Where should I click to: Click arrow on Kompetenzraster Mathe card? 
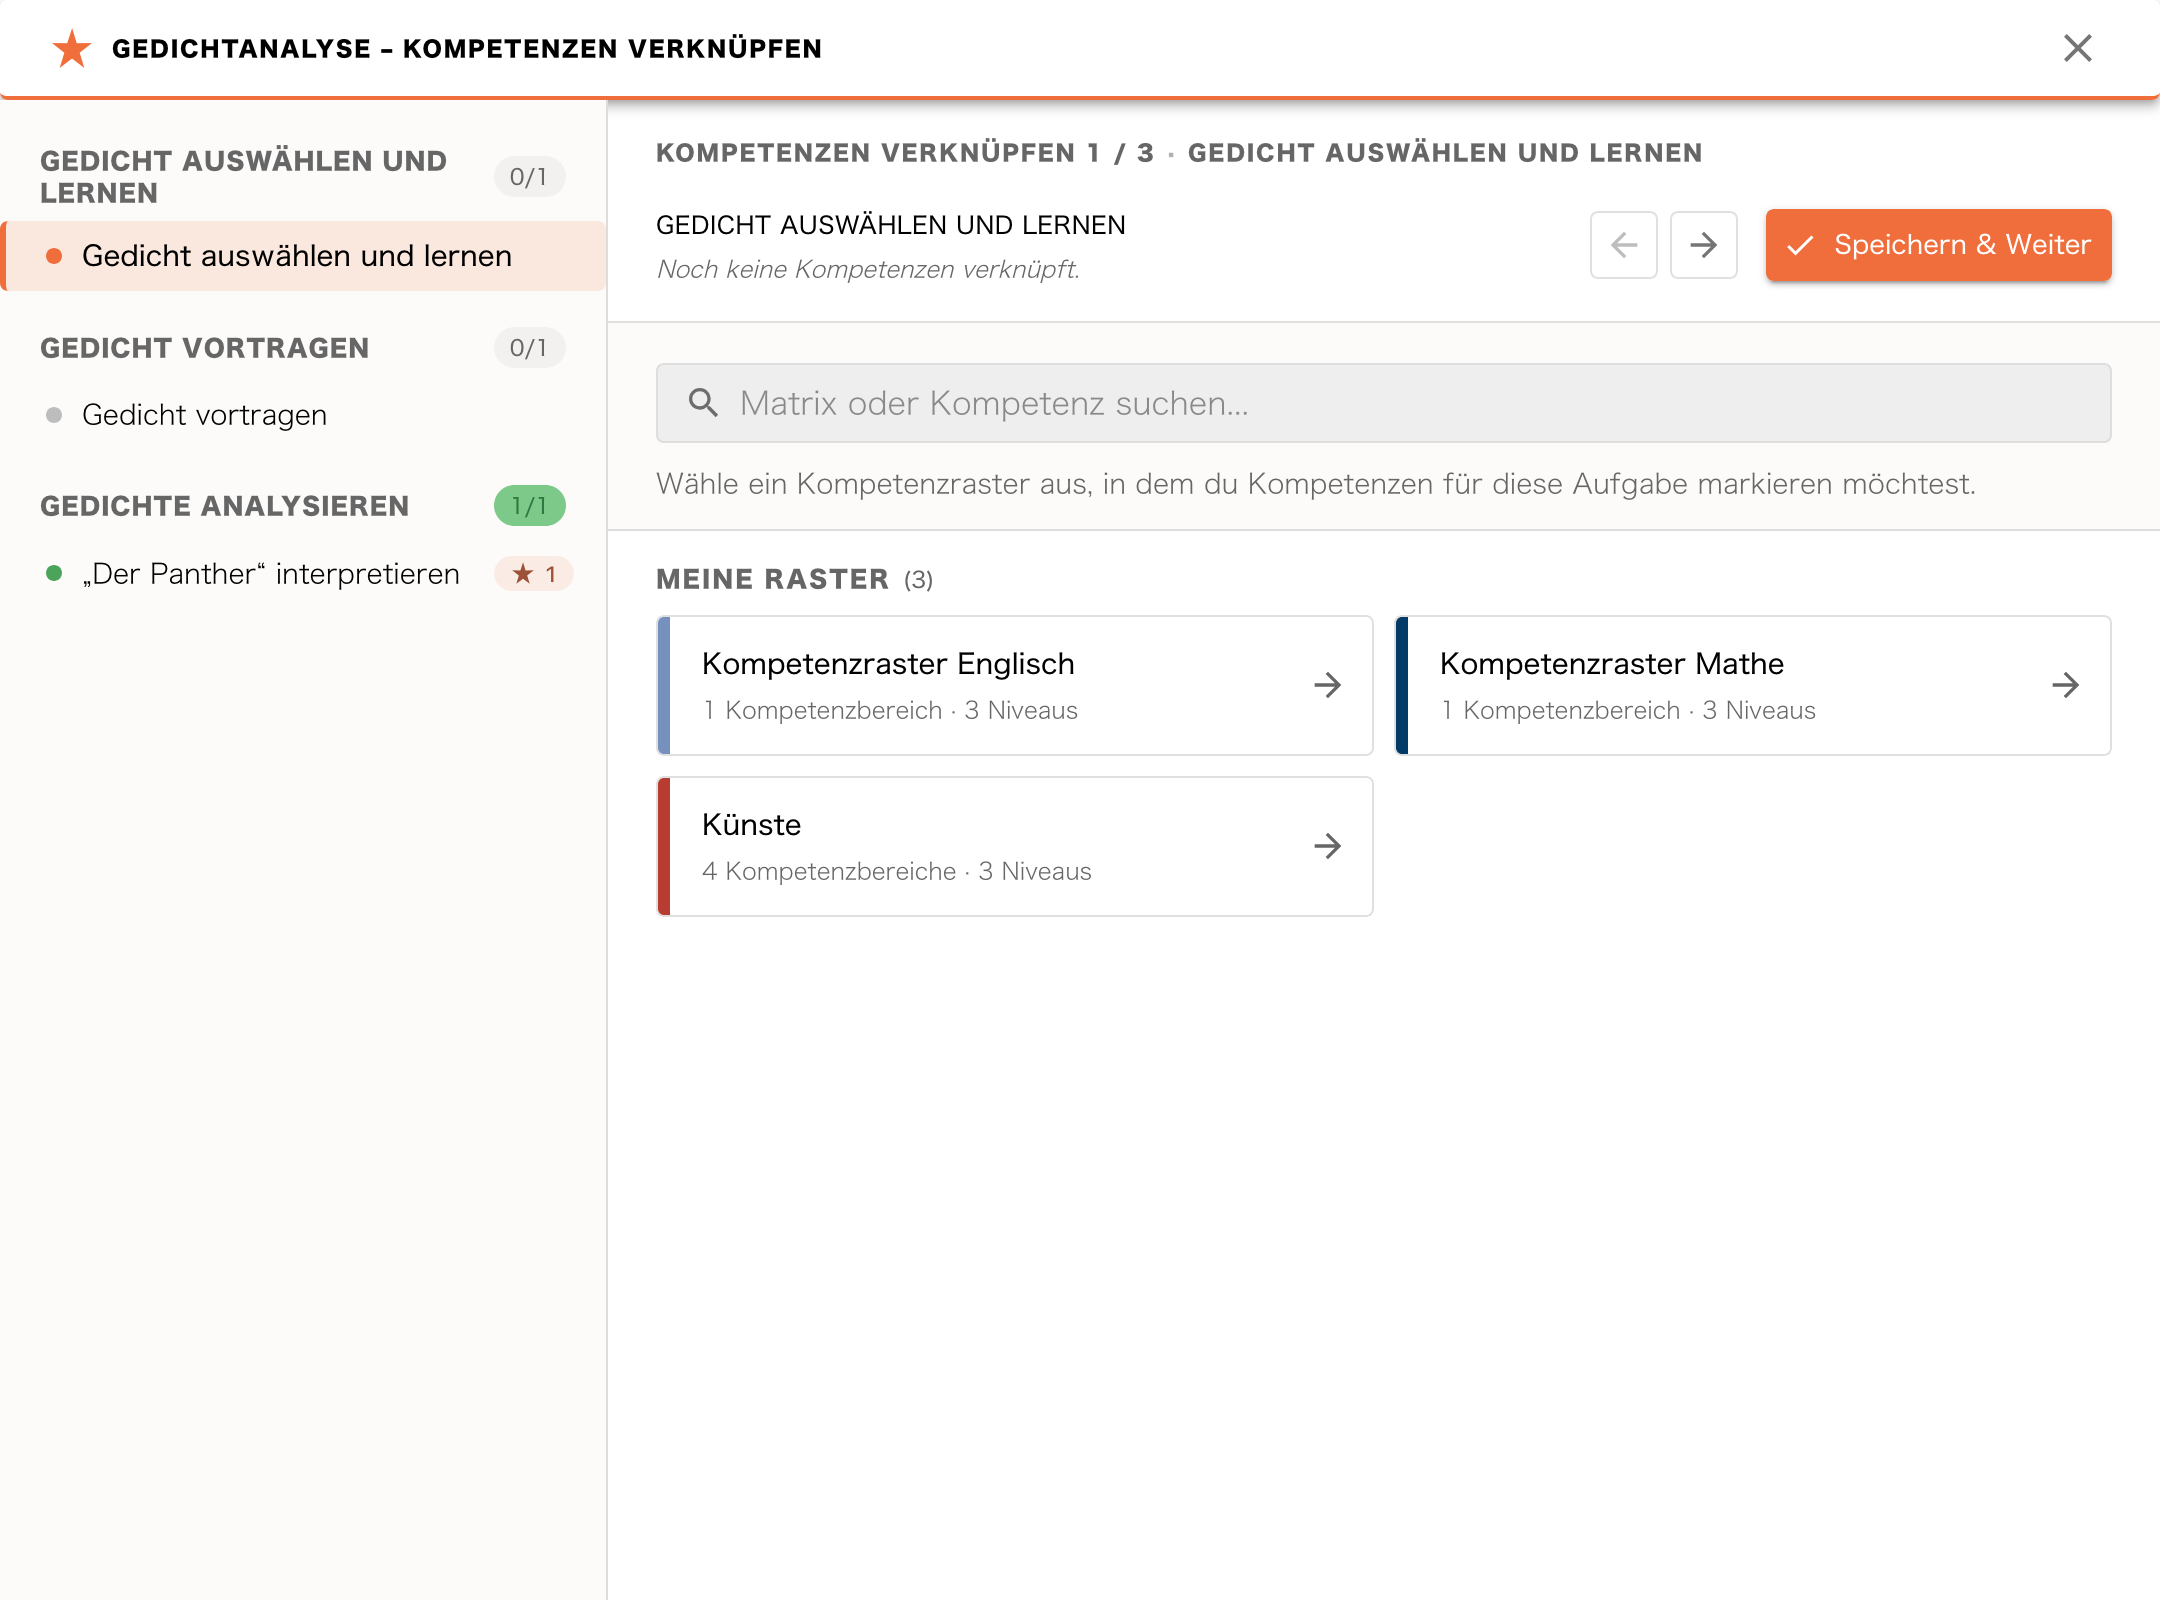pos(2065,685)
